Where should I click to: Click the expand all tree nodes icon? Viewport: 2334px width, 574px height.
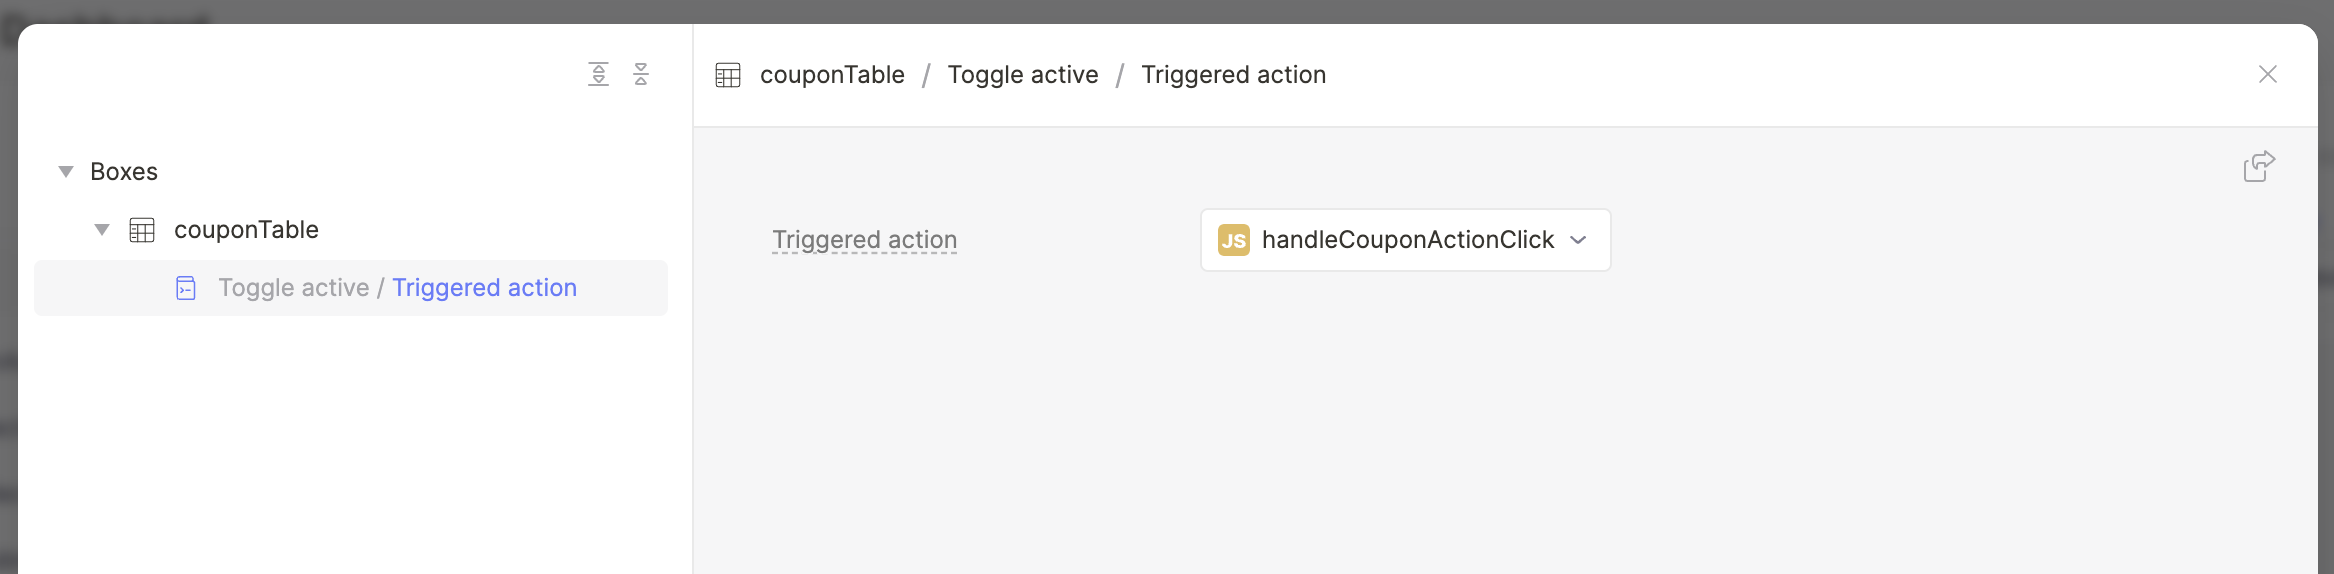coord(598,74)
